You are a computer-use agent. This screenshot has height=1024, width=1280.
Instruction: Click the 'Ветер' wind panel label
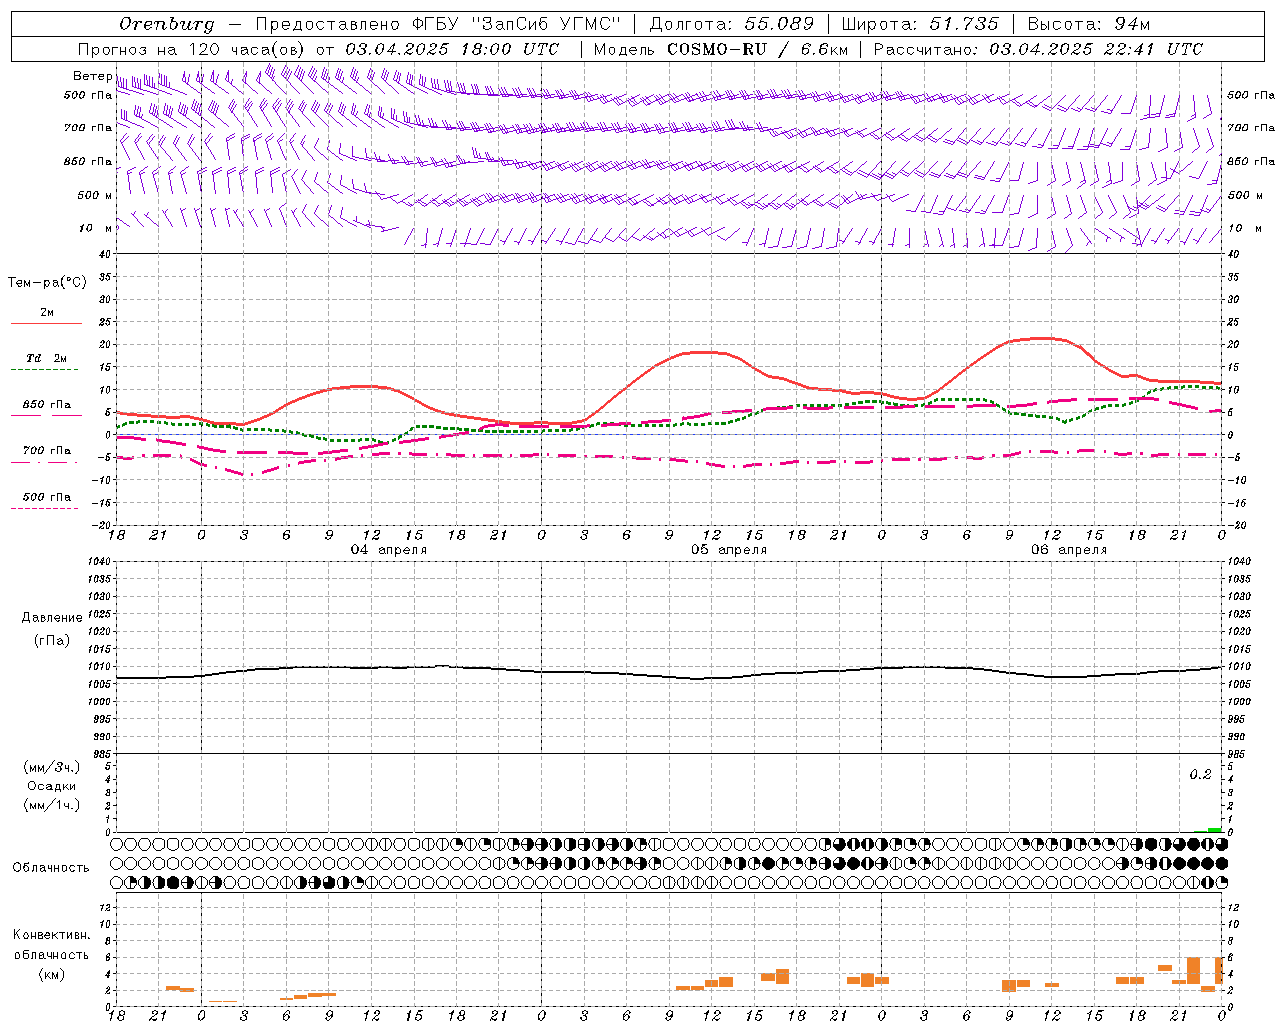[x=92, y=76]
